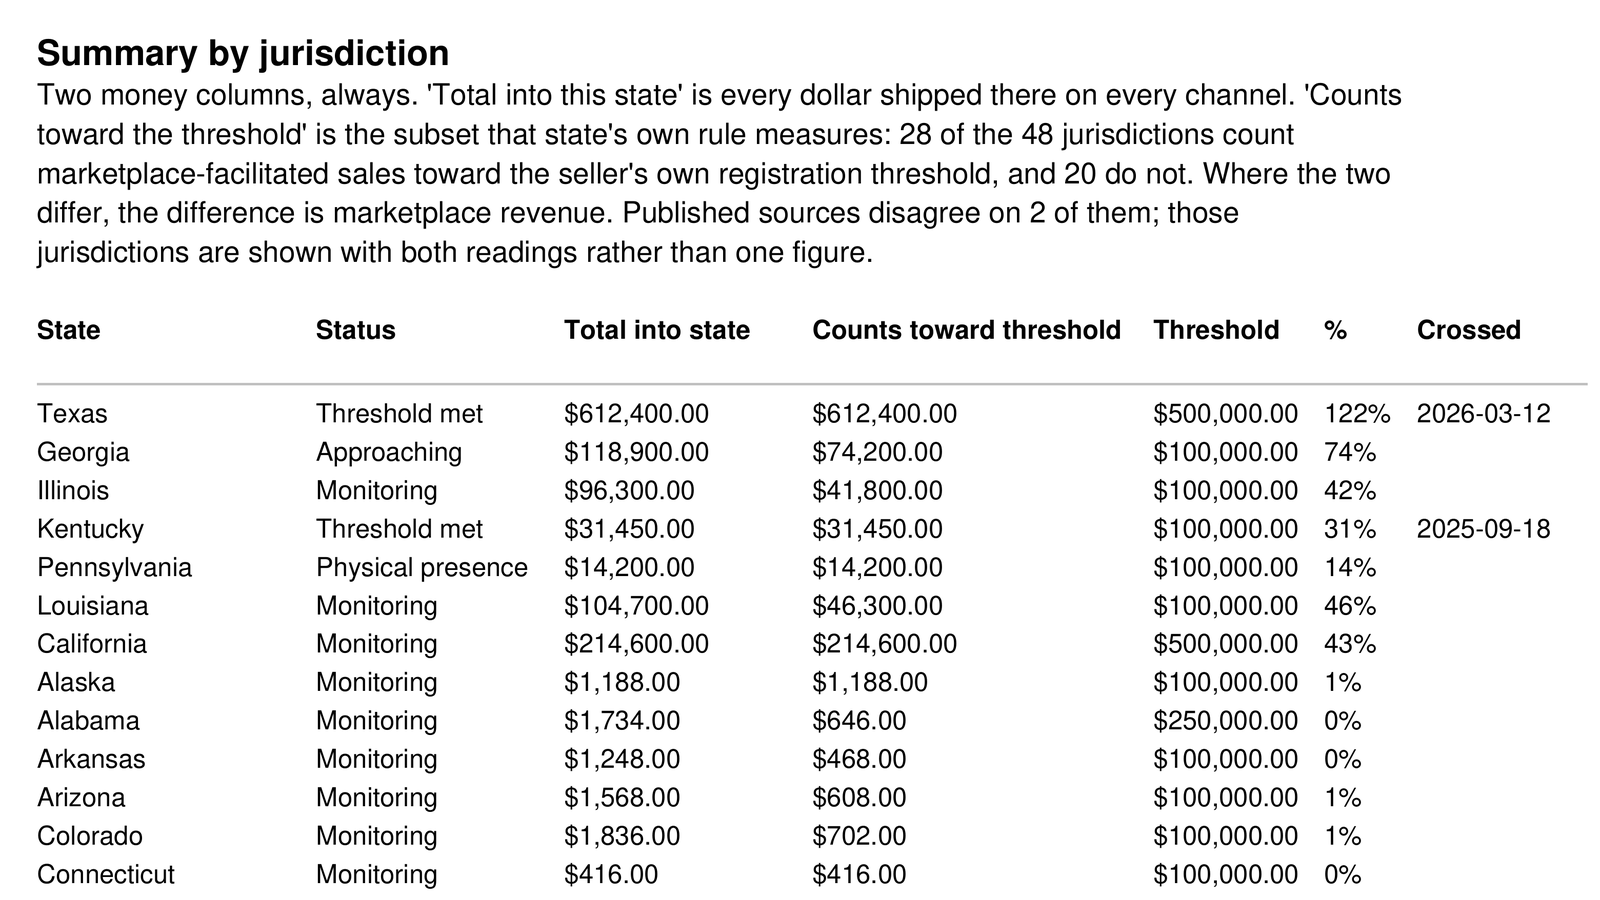This screenshot has width=1600, height=900.
Task: Click Texas crossed date 2026-03-12
Action: tap(1483, 414)
